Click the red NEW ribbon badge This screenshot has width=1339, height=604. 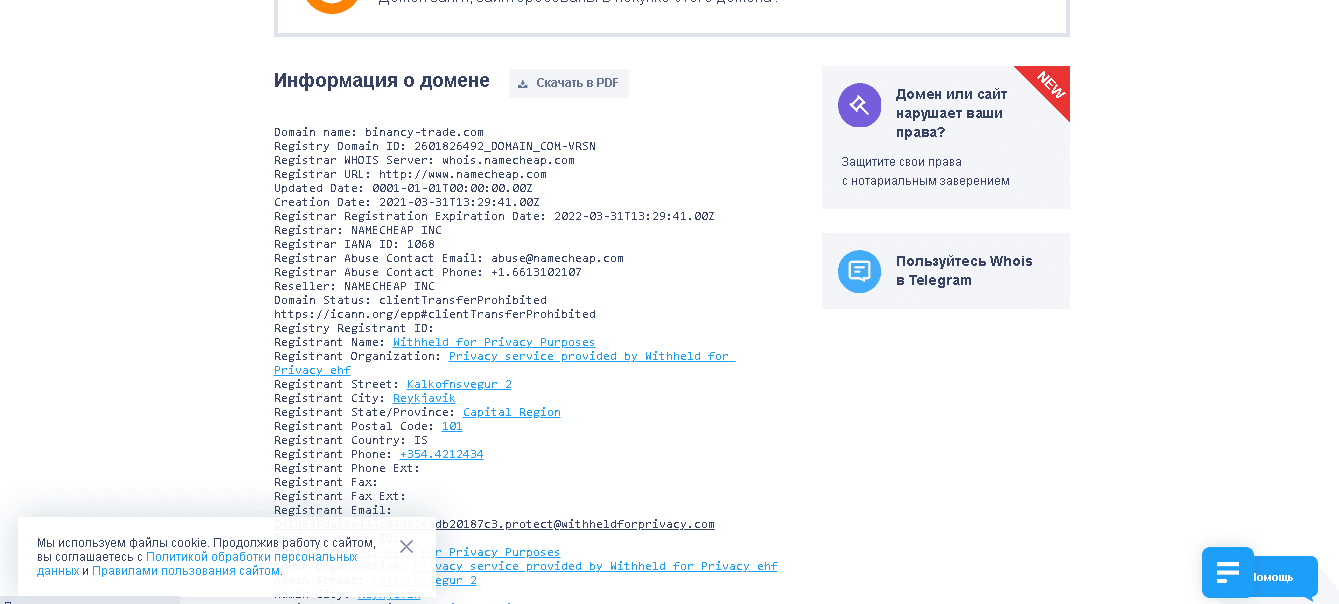(1049, 86)
